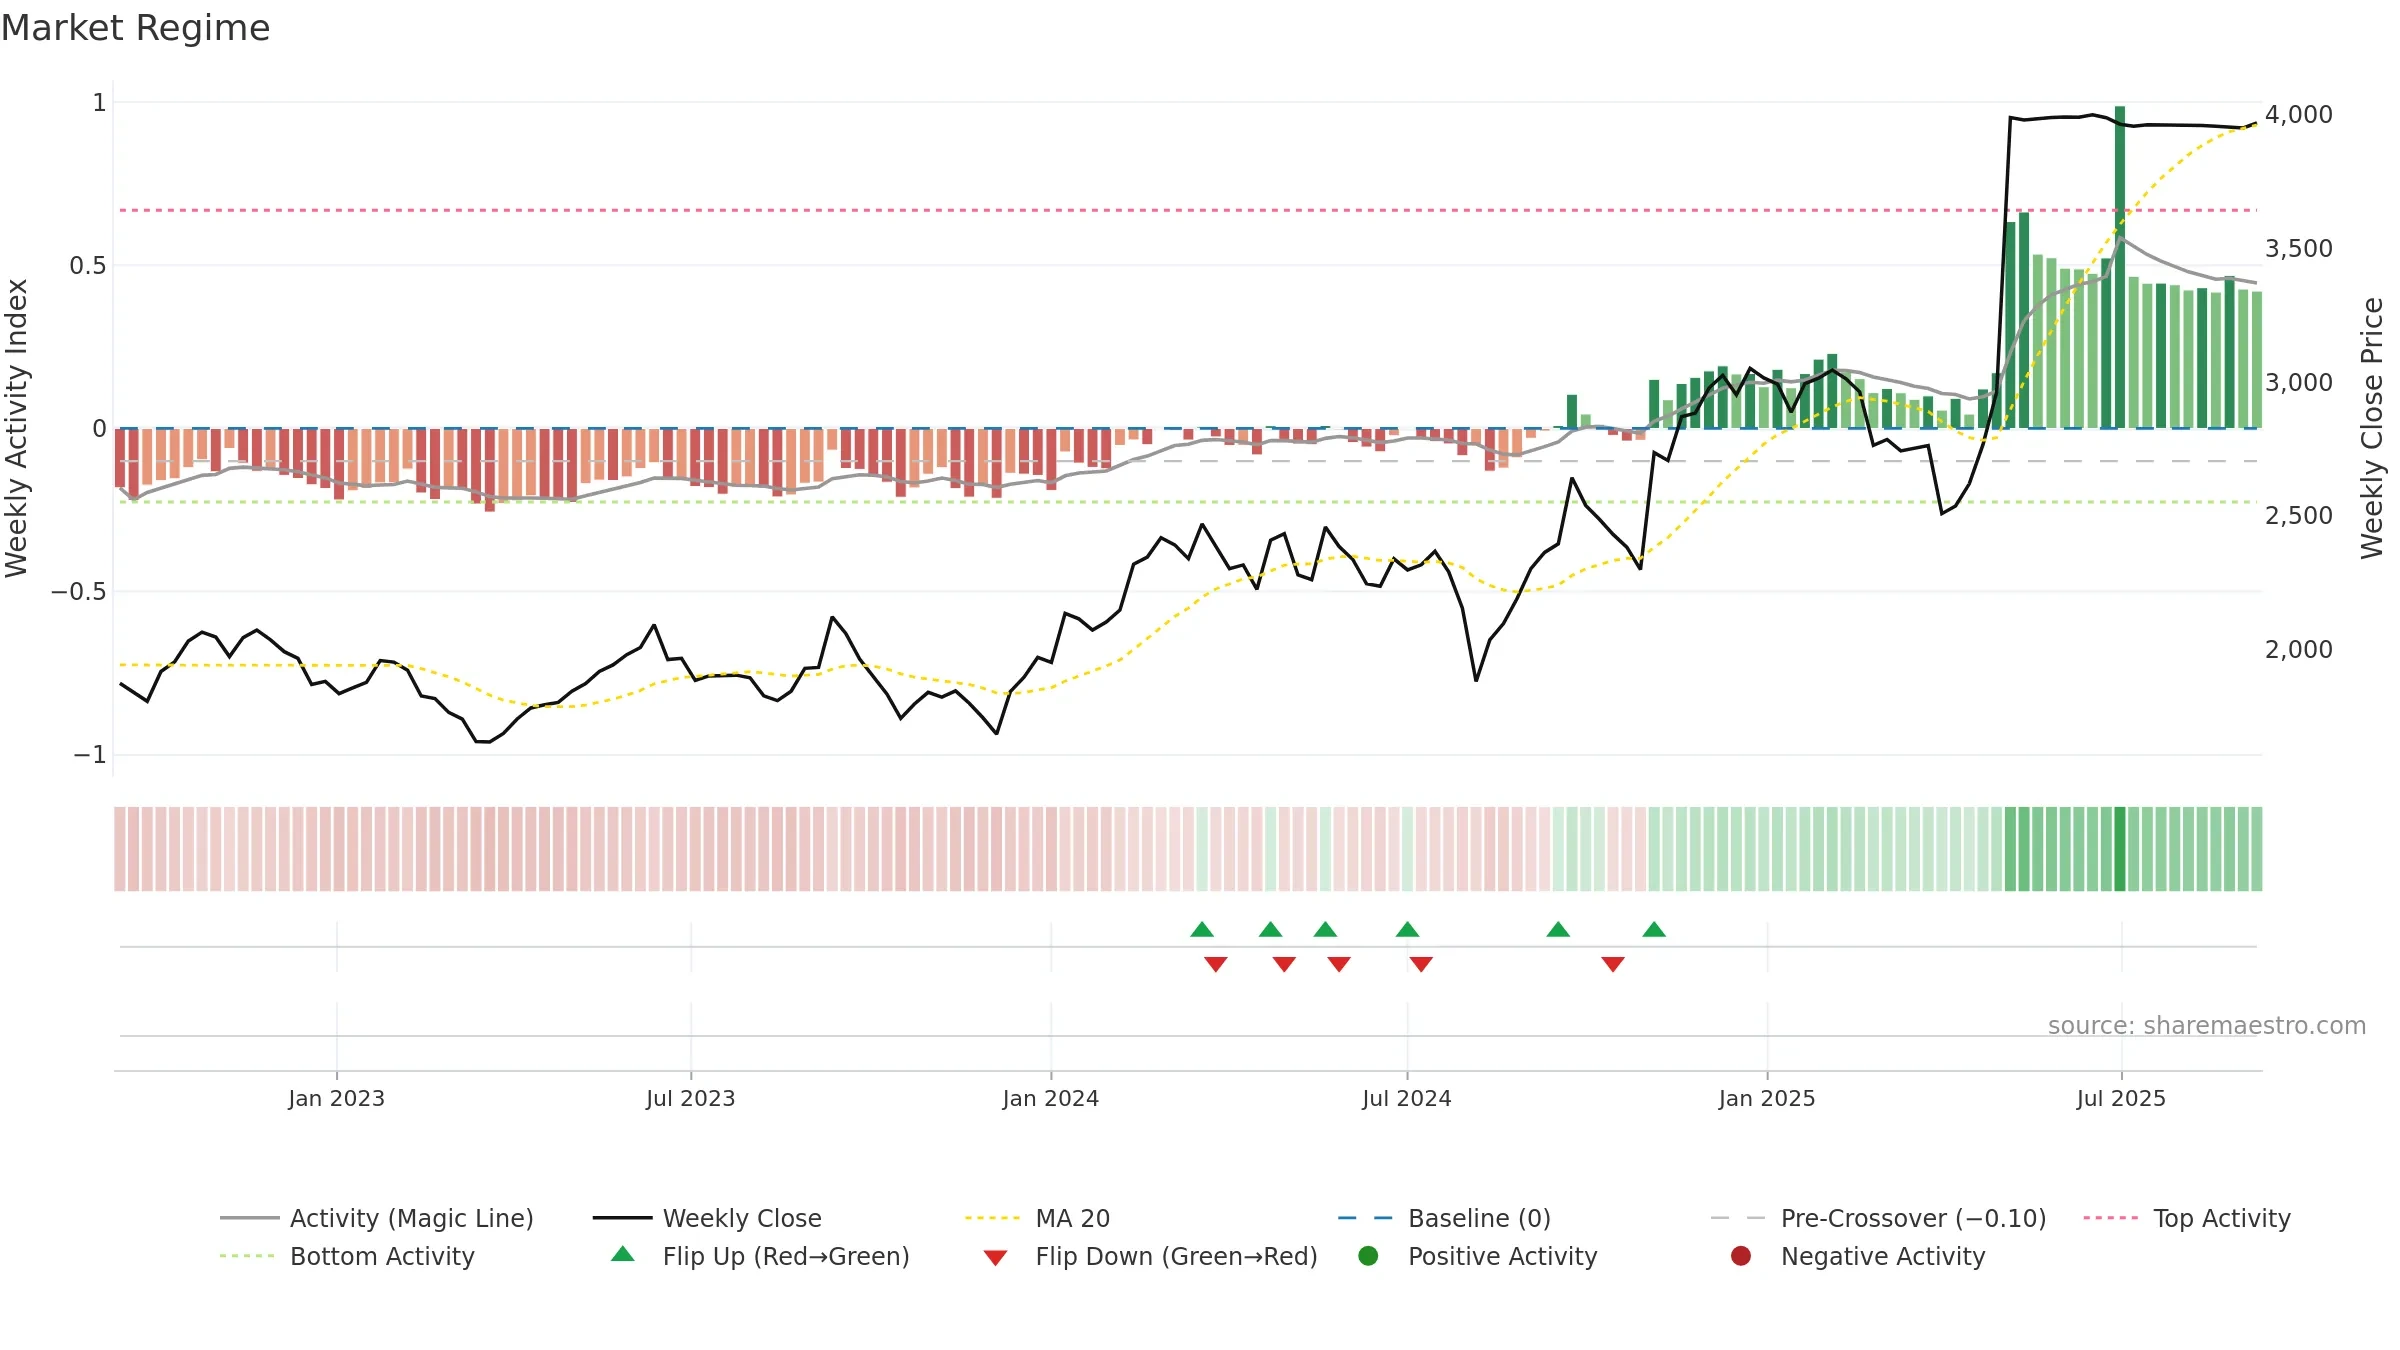2400x1350 pixels.
Task: Click the flip-down triangle nearest Jul 2024
Action: click(1421, 964)
